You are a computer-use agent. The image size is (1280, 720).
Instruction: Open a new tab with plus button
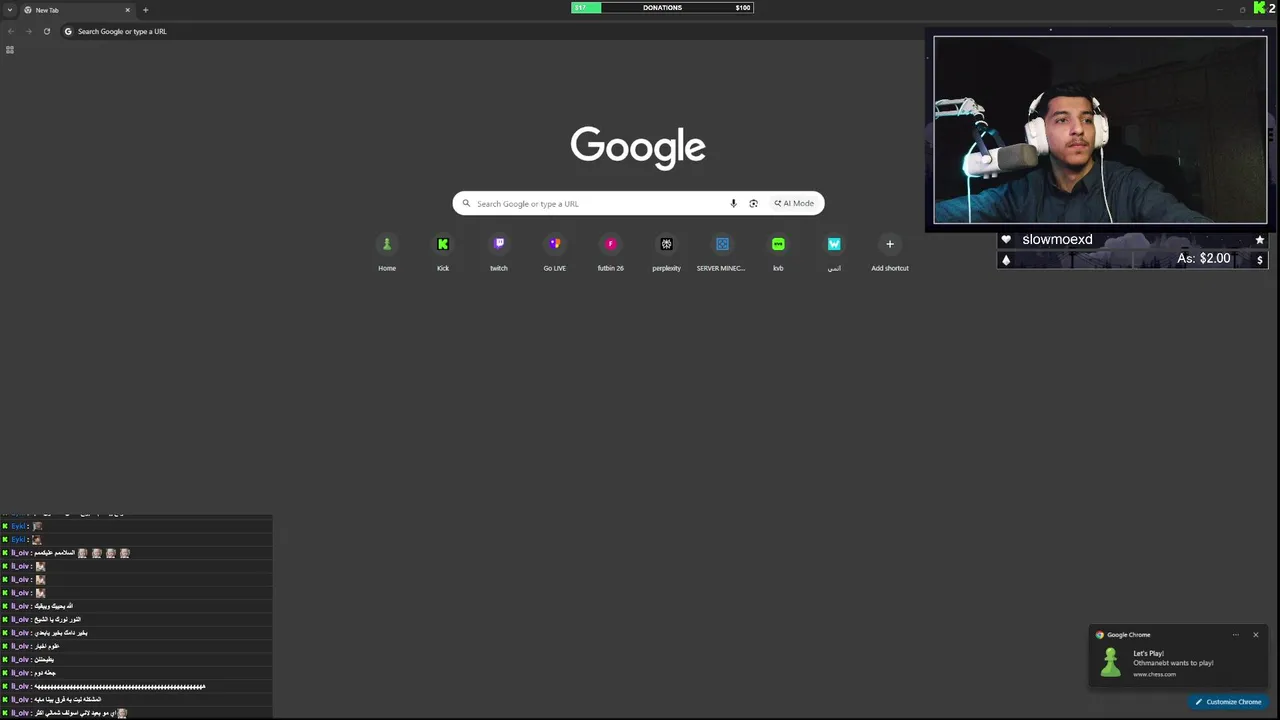(145, 10)
